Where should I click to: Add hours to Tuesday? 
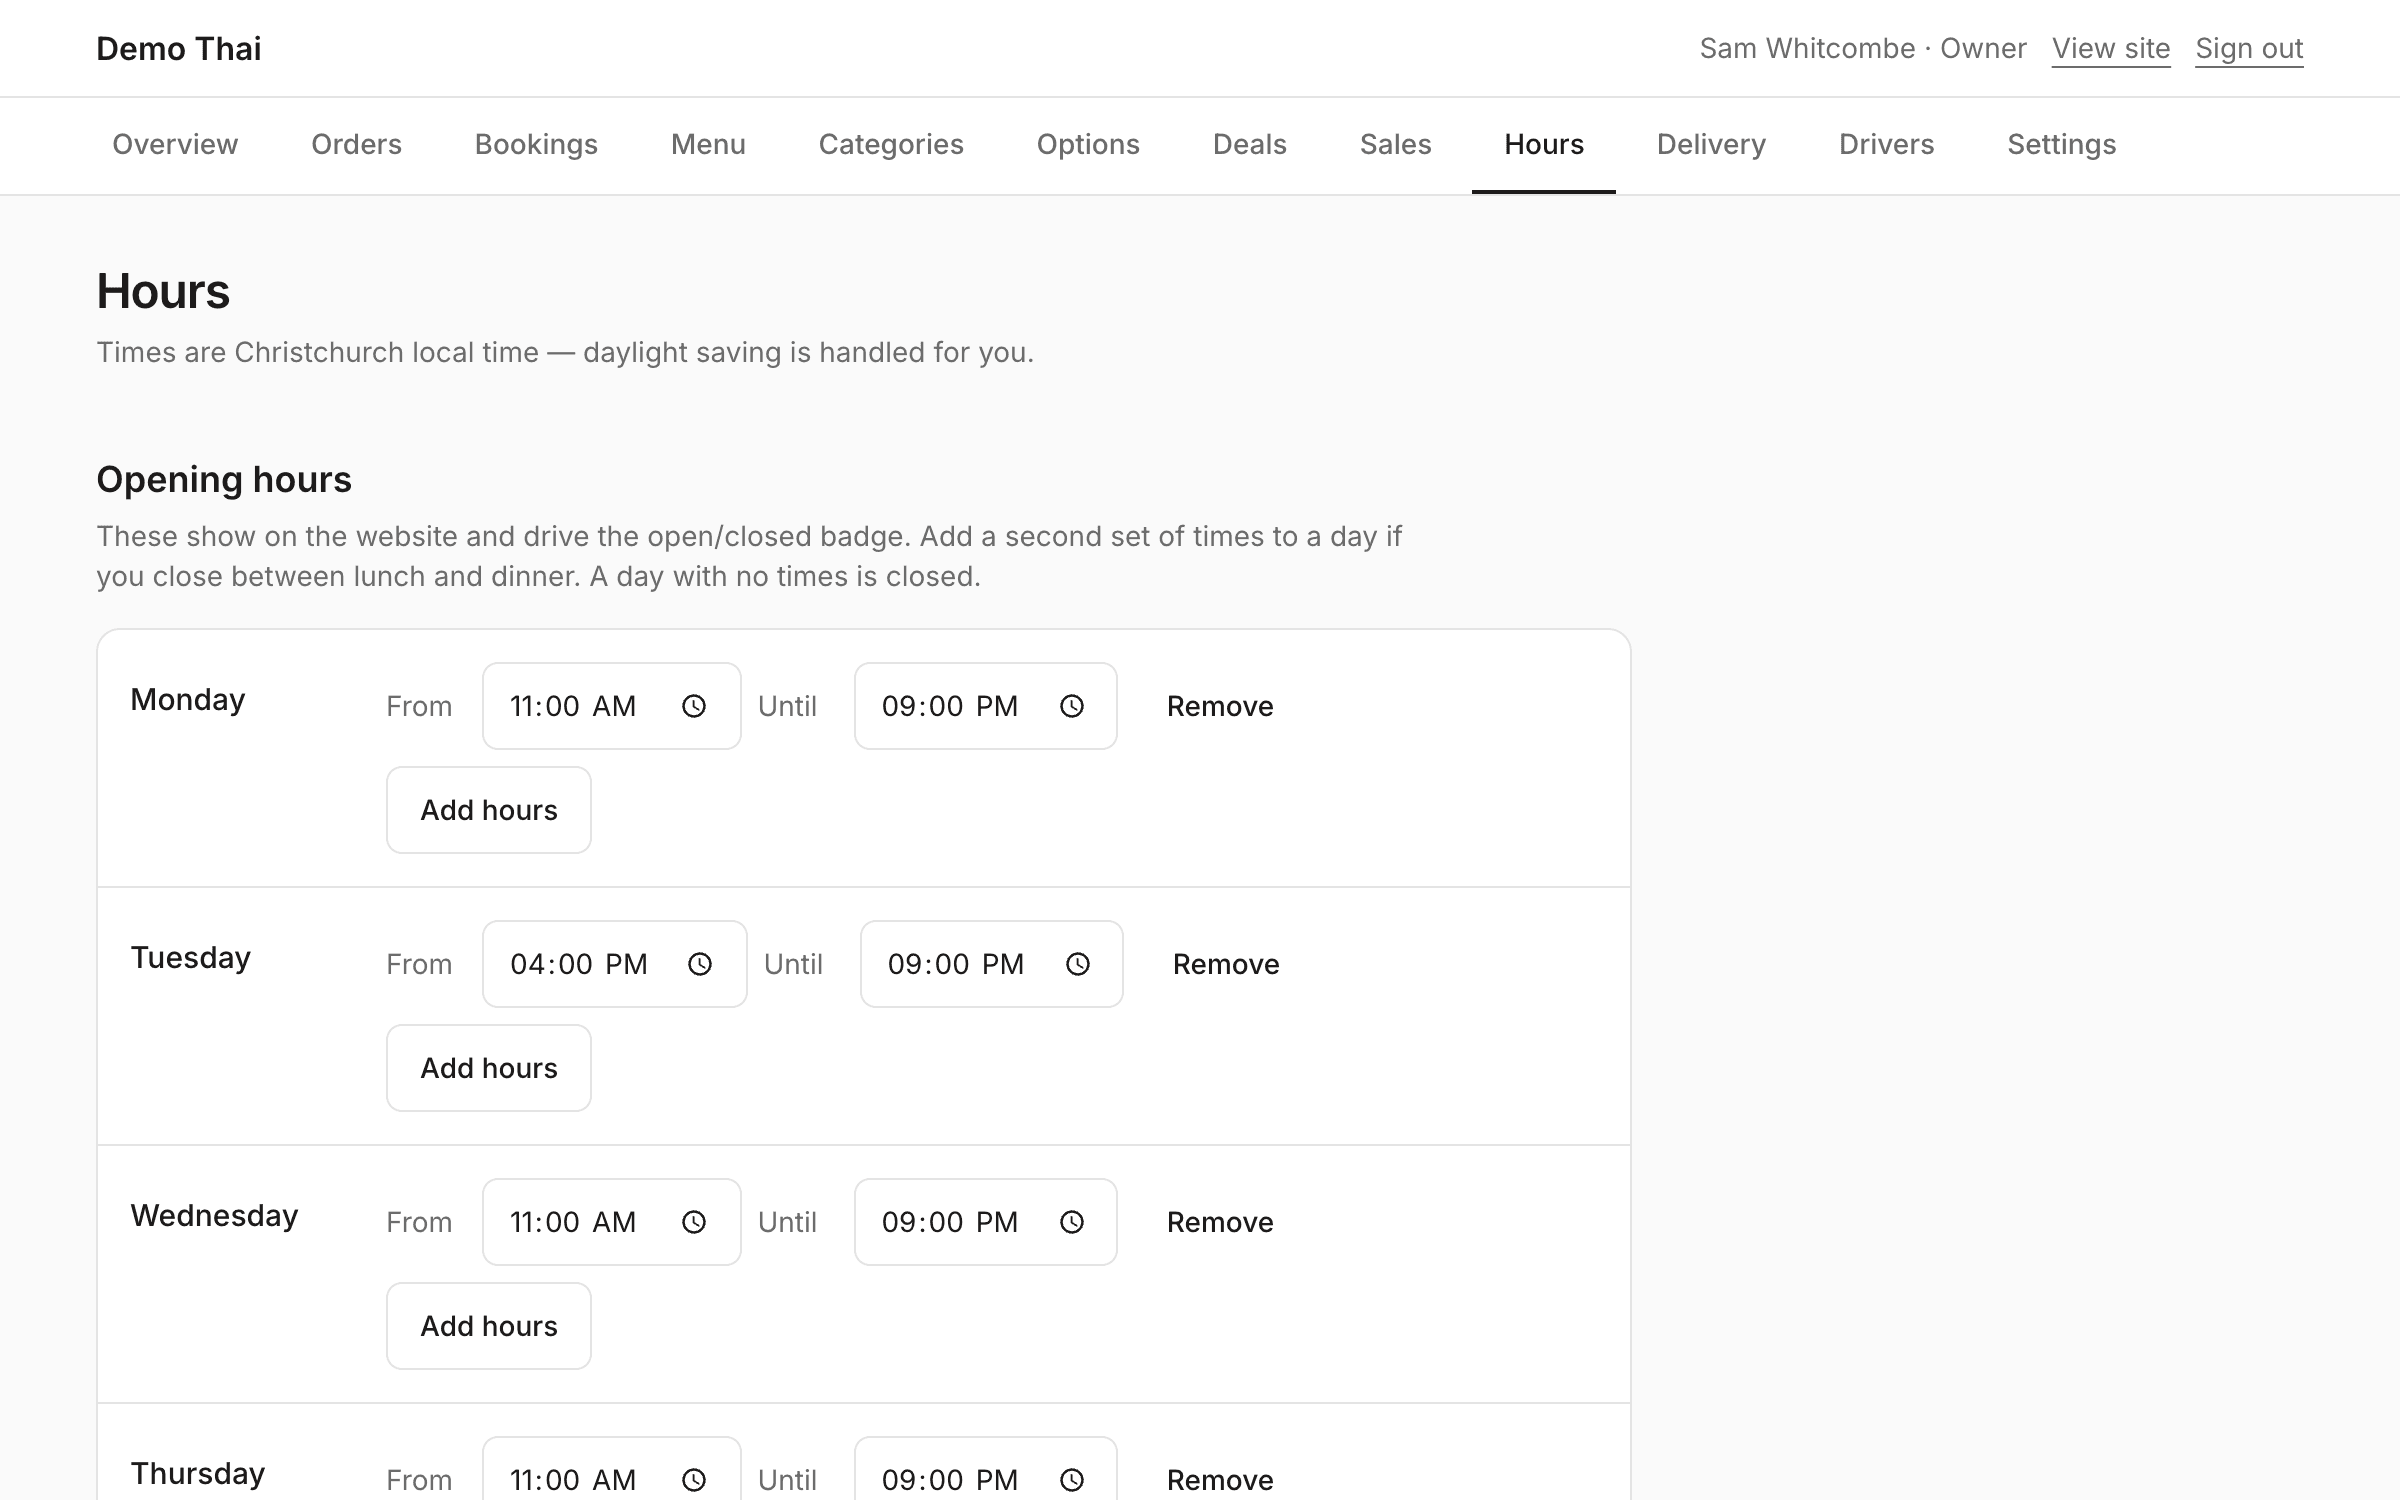click(489, 1068)
